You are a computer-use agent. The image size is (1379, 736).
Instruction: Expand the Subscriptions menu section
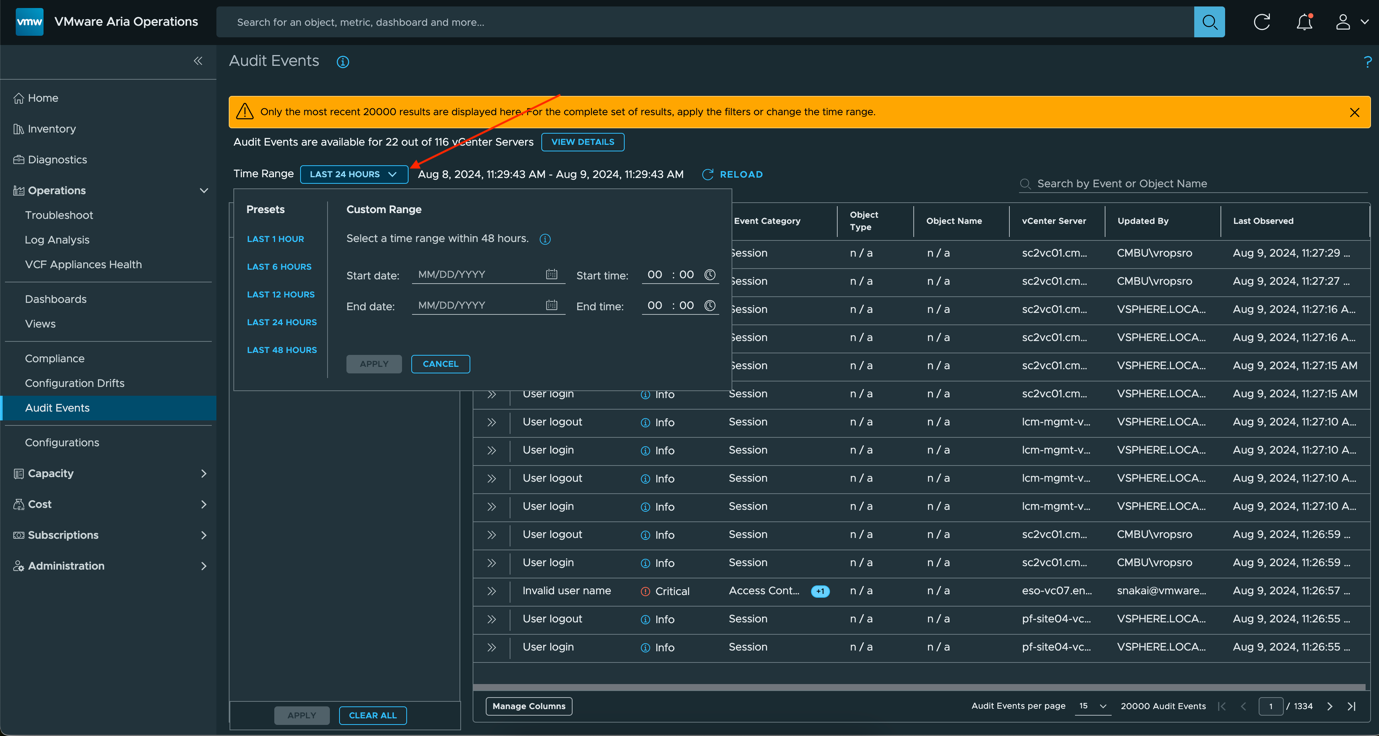[x=204, y=535]
